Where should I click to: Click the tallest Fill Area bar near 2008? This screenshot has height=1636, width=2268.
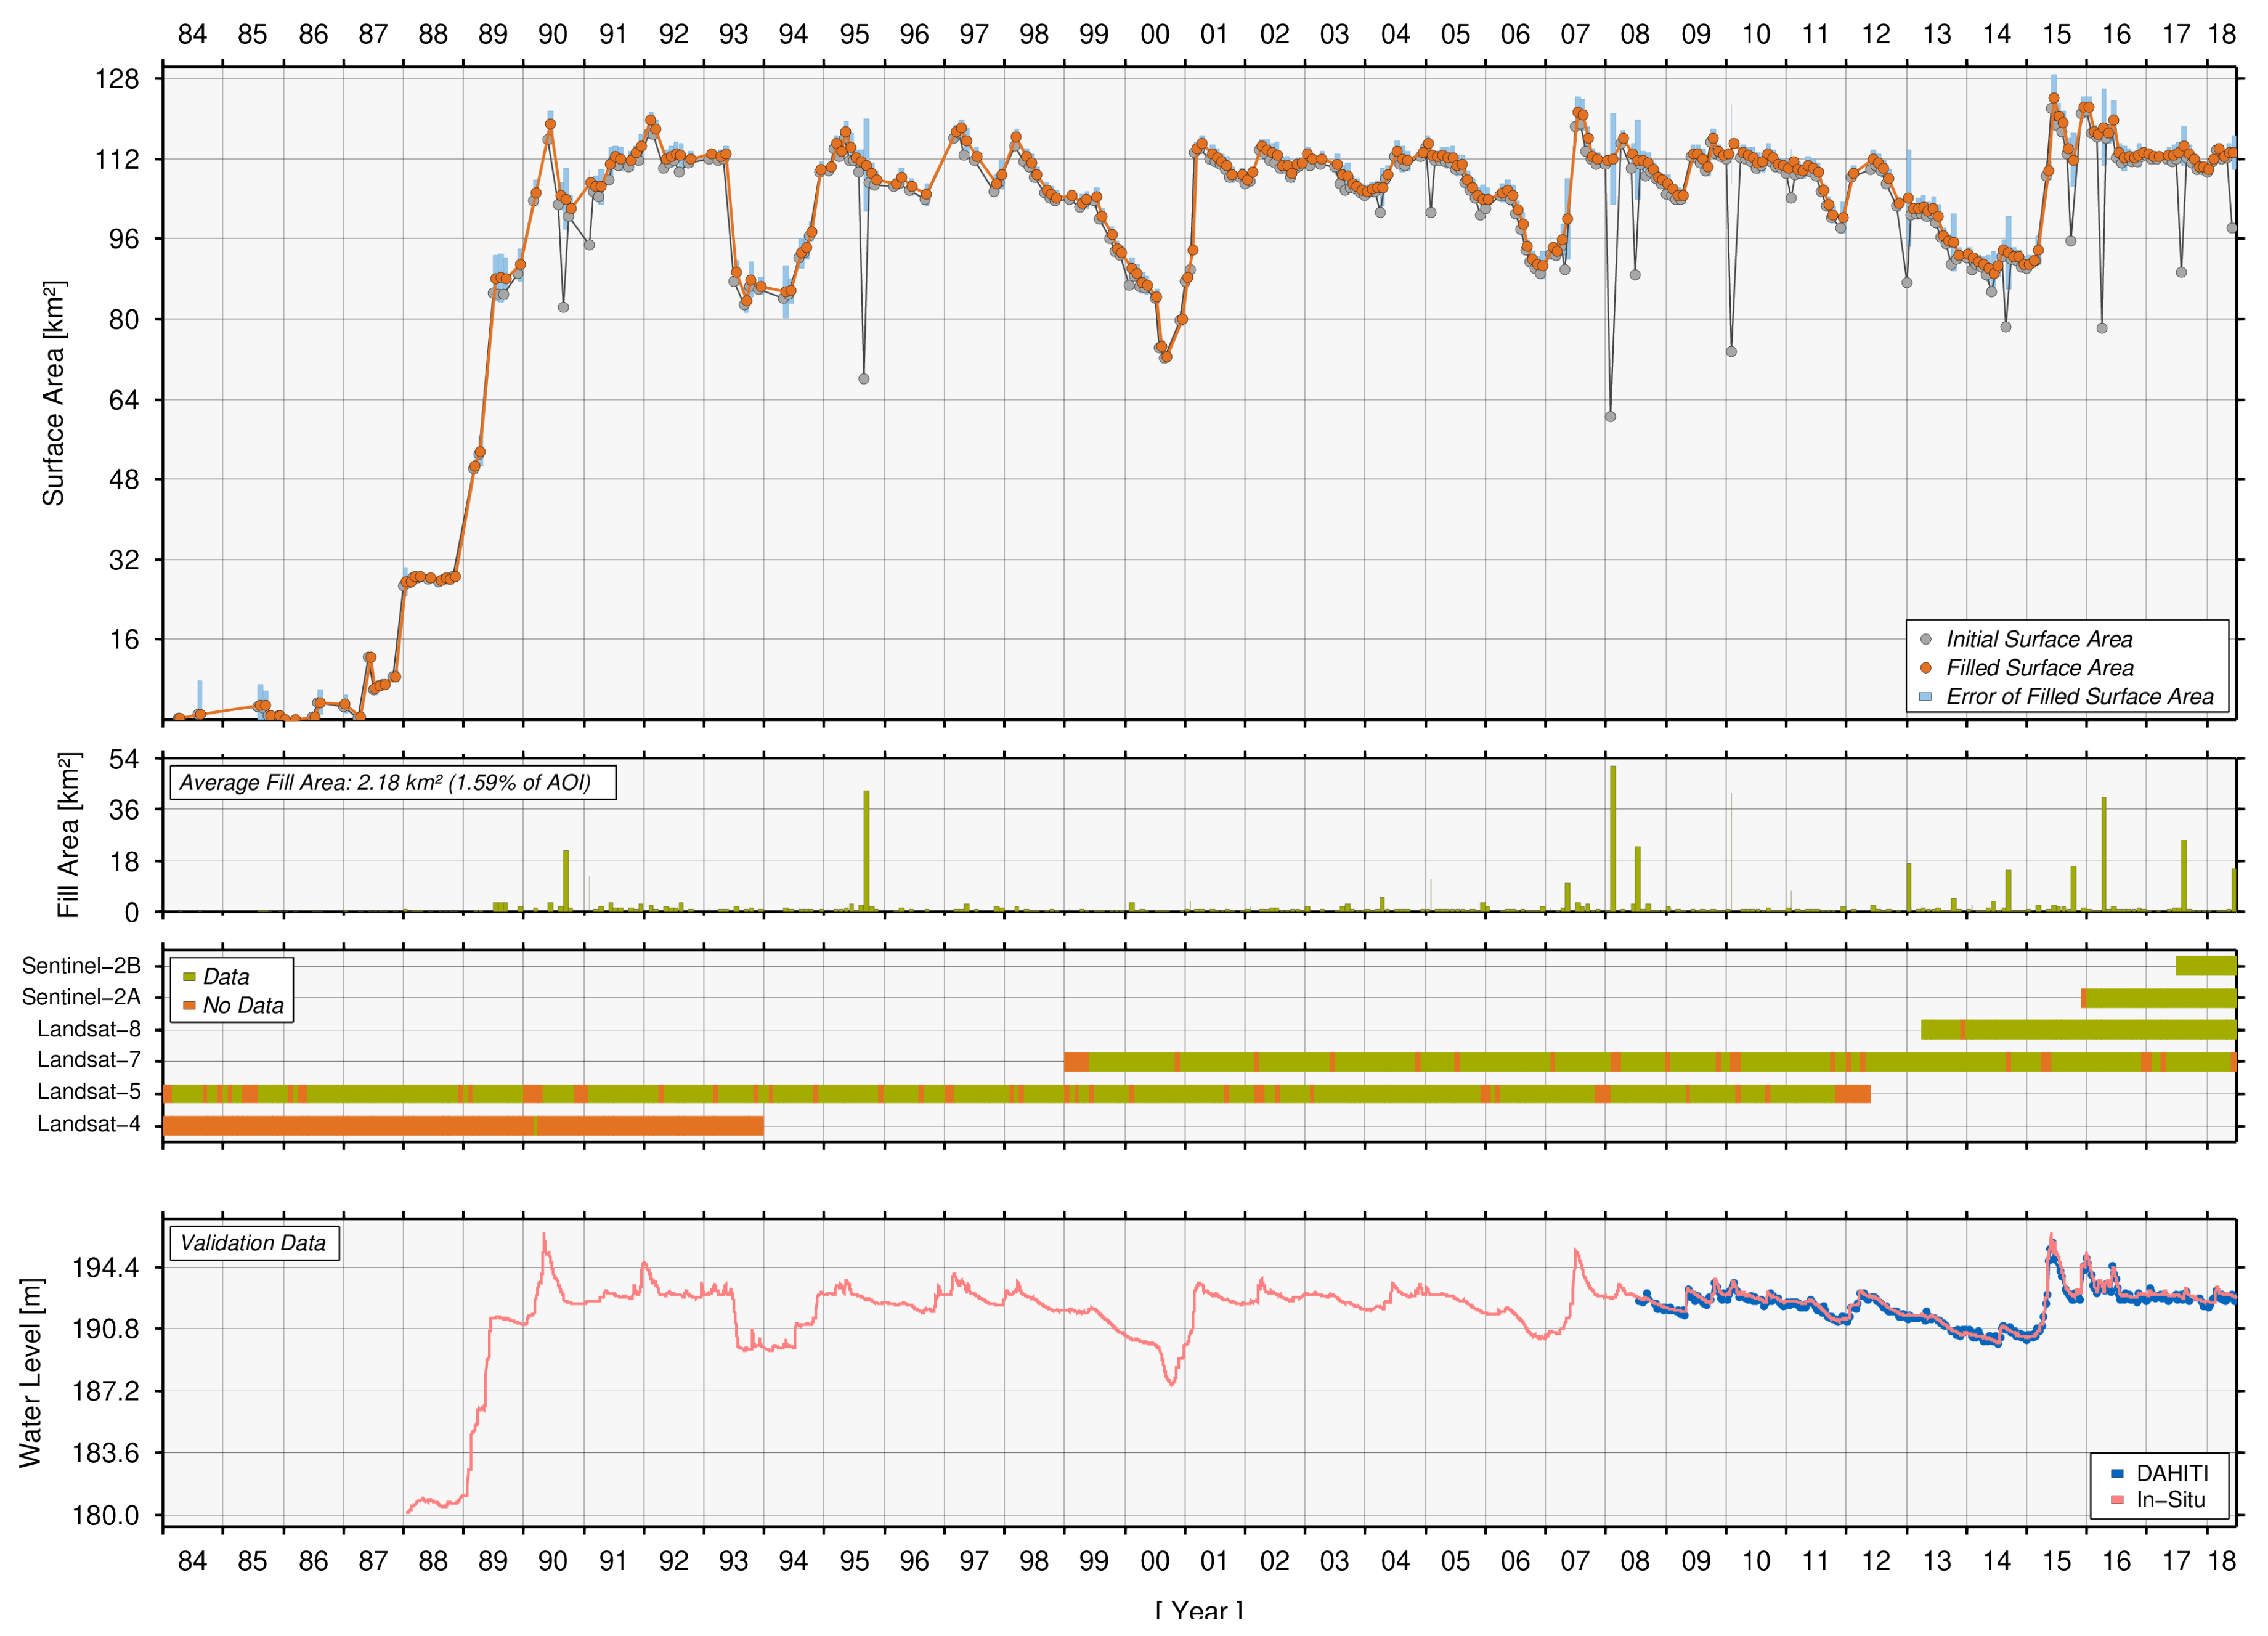tap(1613, 838)
